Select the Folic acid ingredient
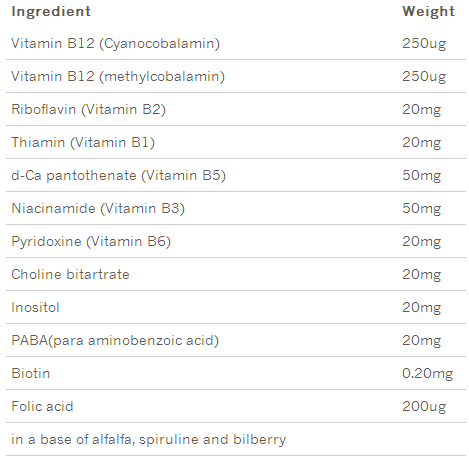The height and width of the screenshot is (468, 469). 42,406
